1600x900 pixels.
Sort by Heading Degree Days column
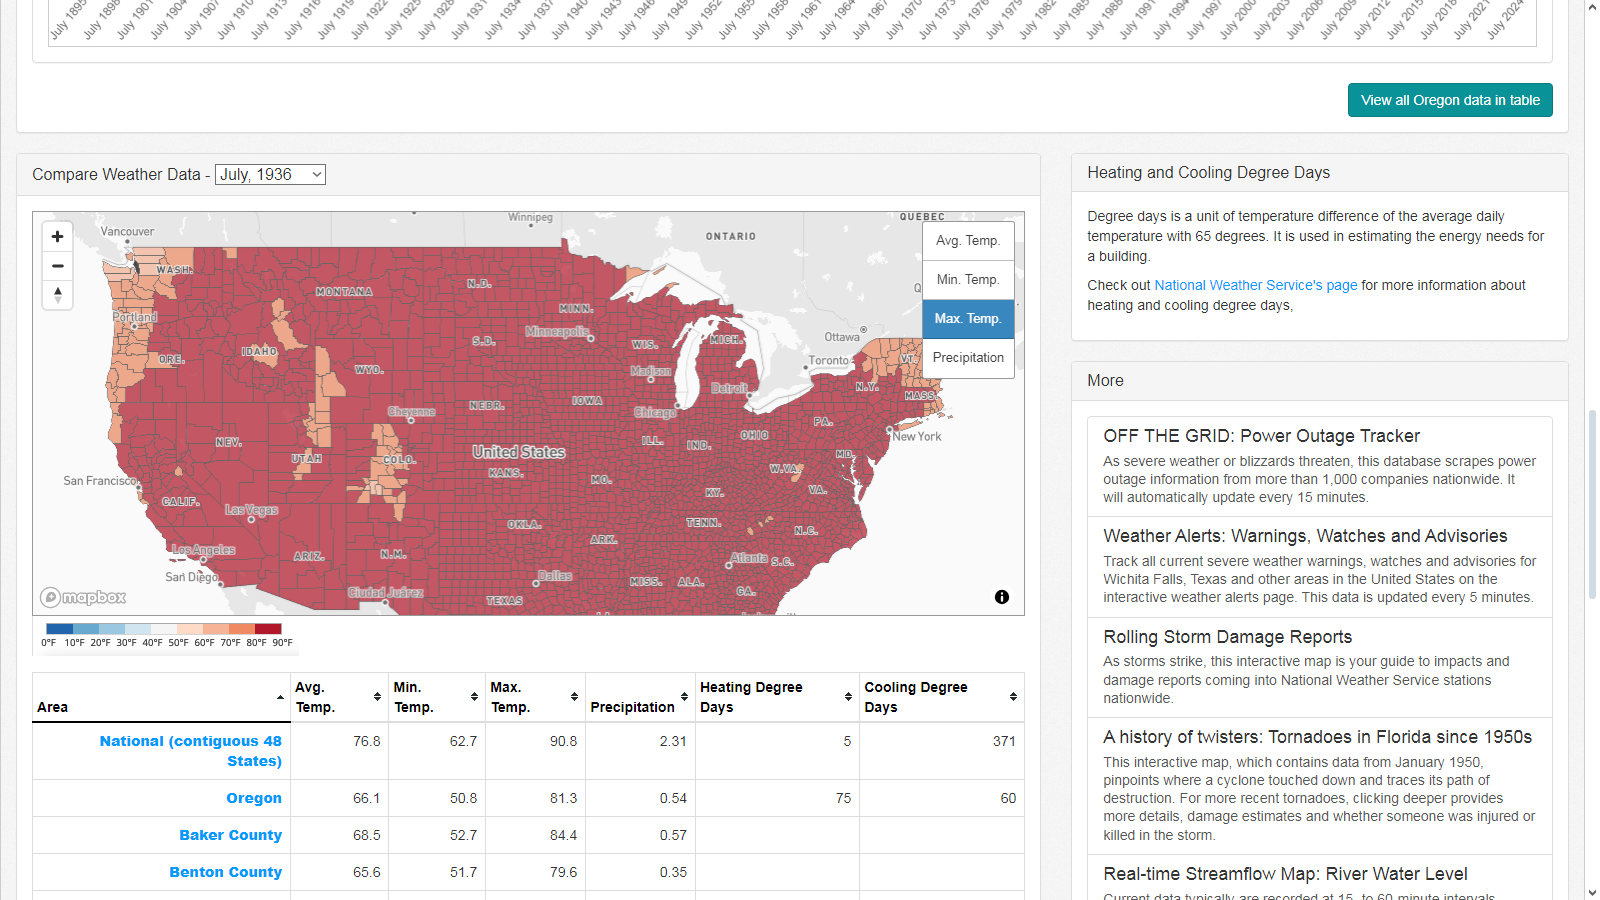pyautogui.click(x=776, y=697)
